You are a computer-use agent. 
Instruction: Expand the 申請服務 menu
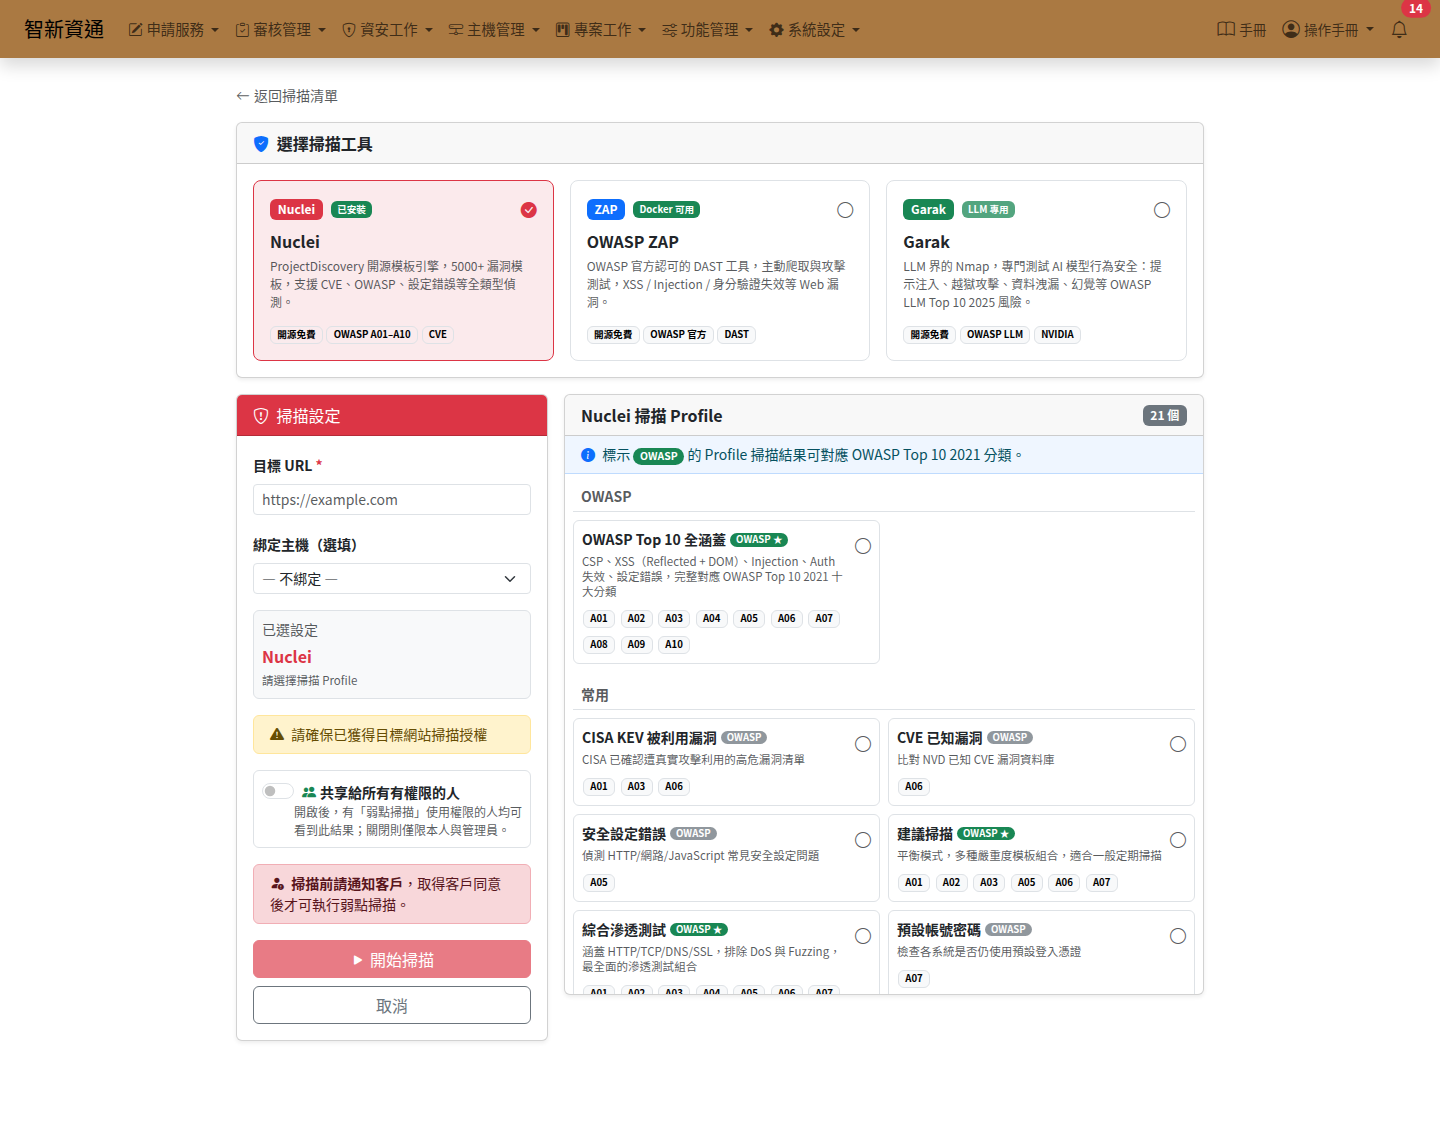pyautogui.click(x=174, y=30)
